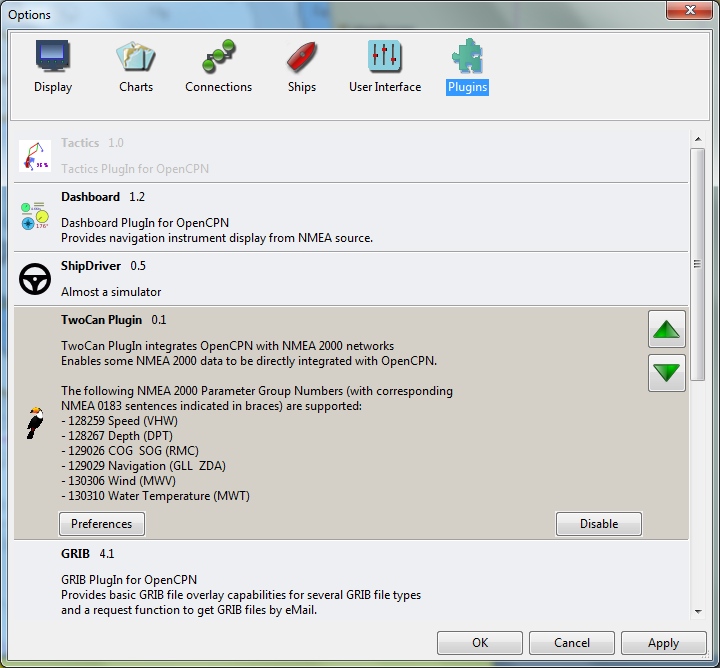
Task: Move TwoCan plugin down with green arrow
Action: coord(667,373)
